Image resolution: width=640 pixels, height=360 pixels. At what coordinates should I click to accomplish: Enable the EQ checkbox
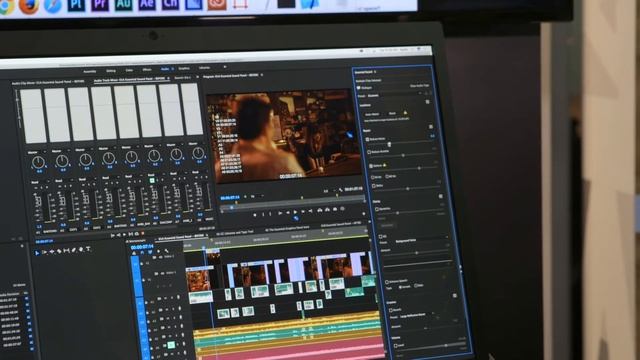(x=380, y=236)
